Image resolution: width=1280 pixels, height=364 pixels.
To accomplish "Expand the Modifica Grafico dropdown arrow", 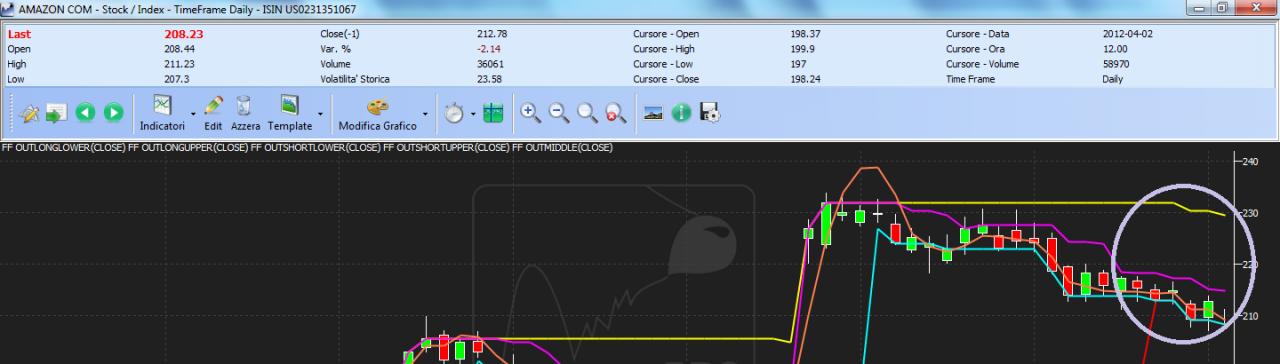I will coord(425,113).
